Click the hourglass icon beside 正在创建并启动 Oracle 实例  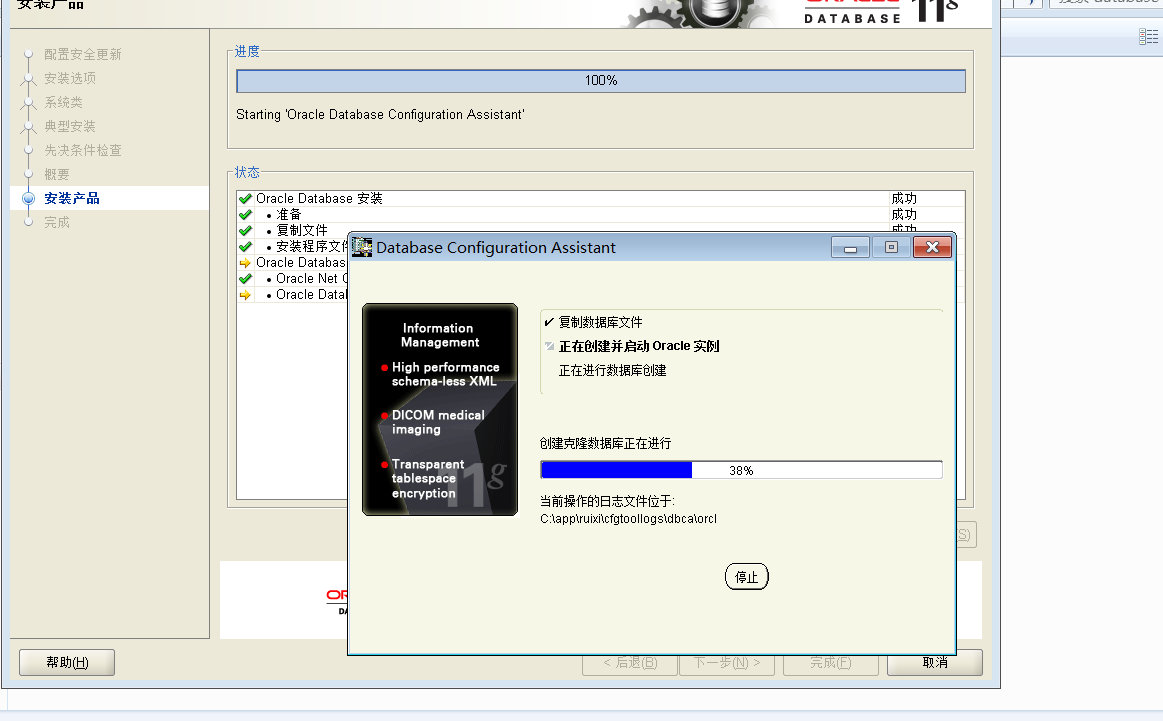point(549,346)
